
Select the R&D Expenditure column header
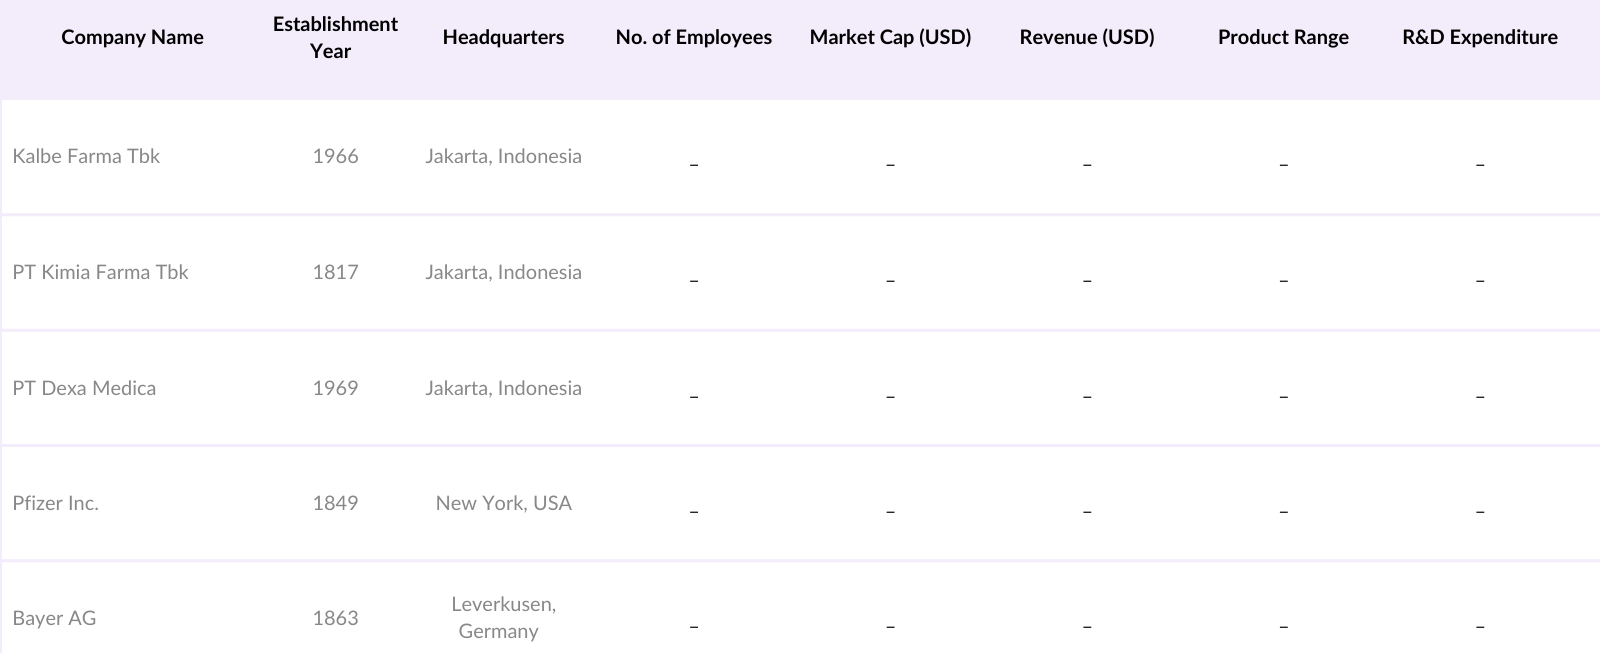point(1480,37)
